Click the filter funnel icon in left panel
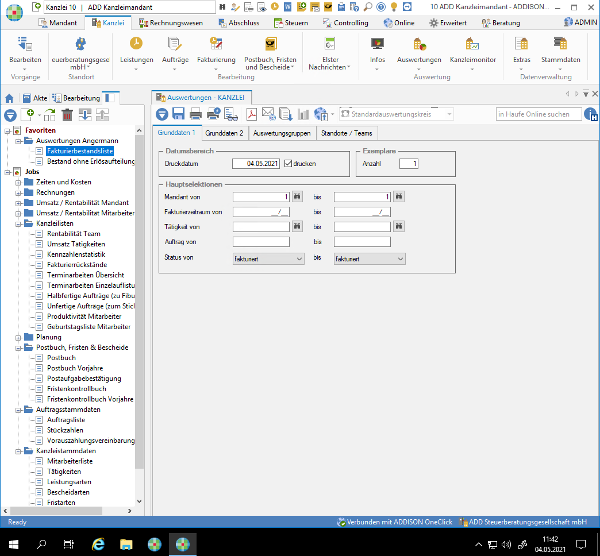 coord(10,115)
